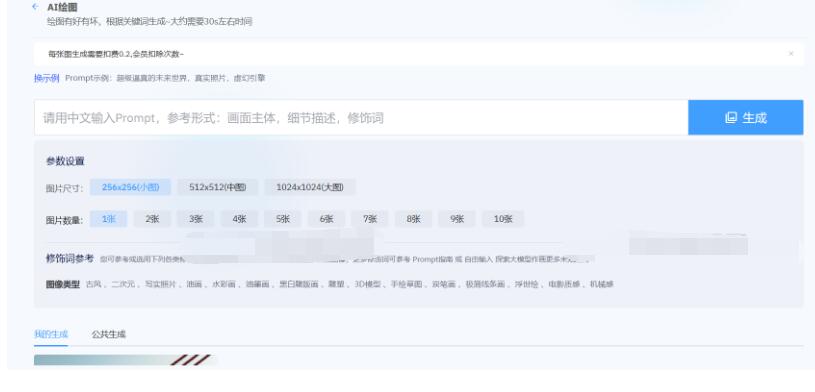
Task: Pick 雕塑 image type keyword
Action: (x=336, y=284)
